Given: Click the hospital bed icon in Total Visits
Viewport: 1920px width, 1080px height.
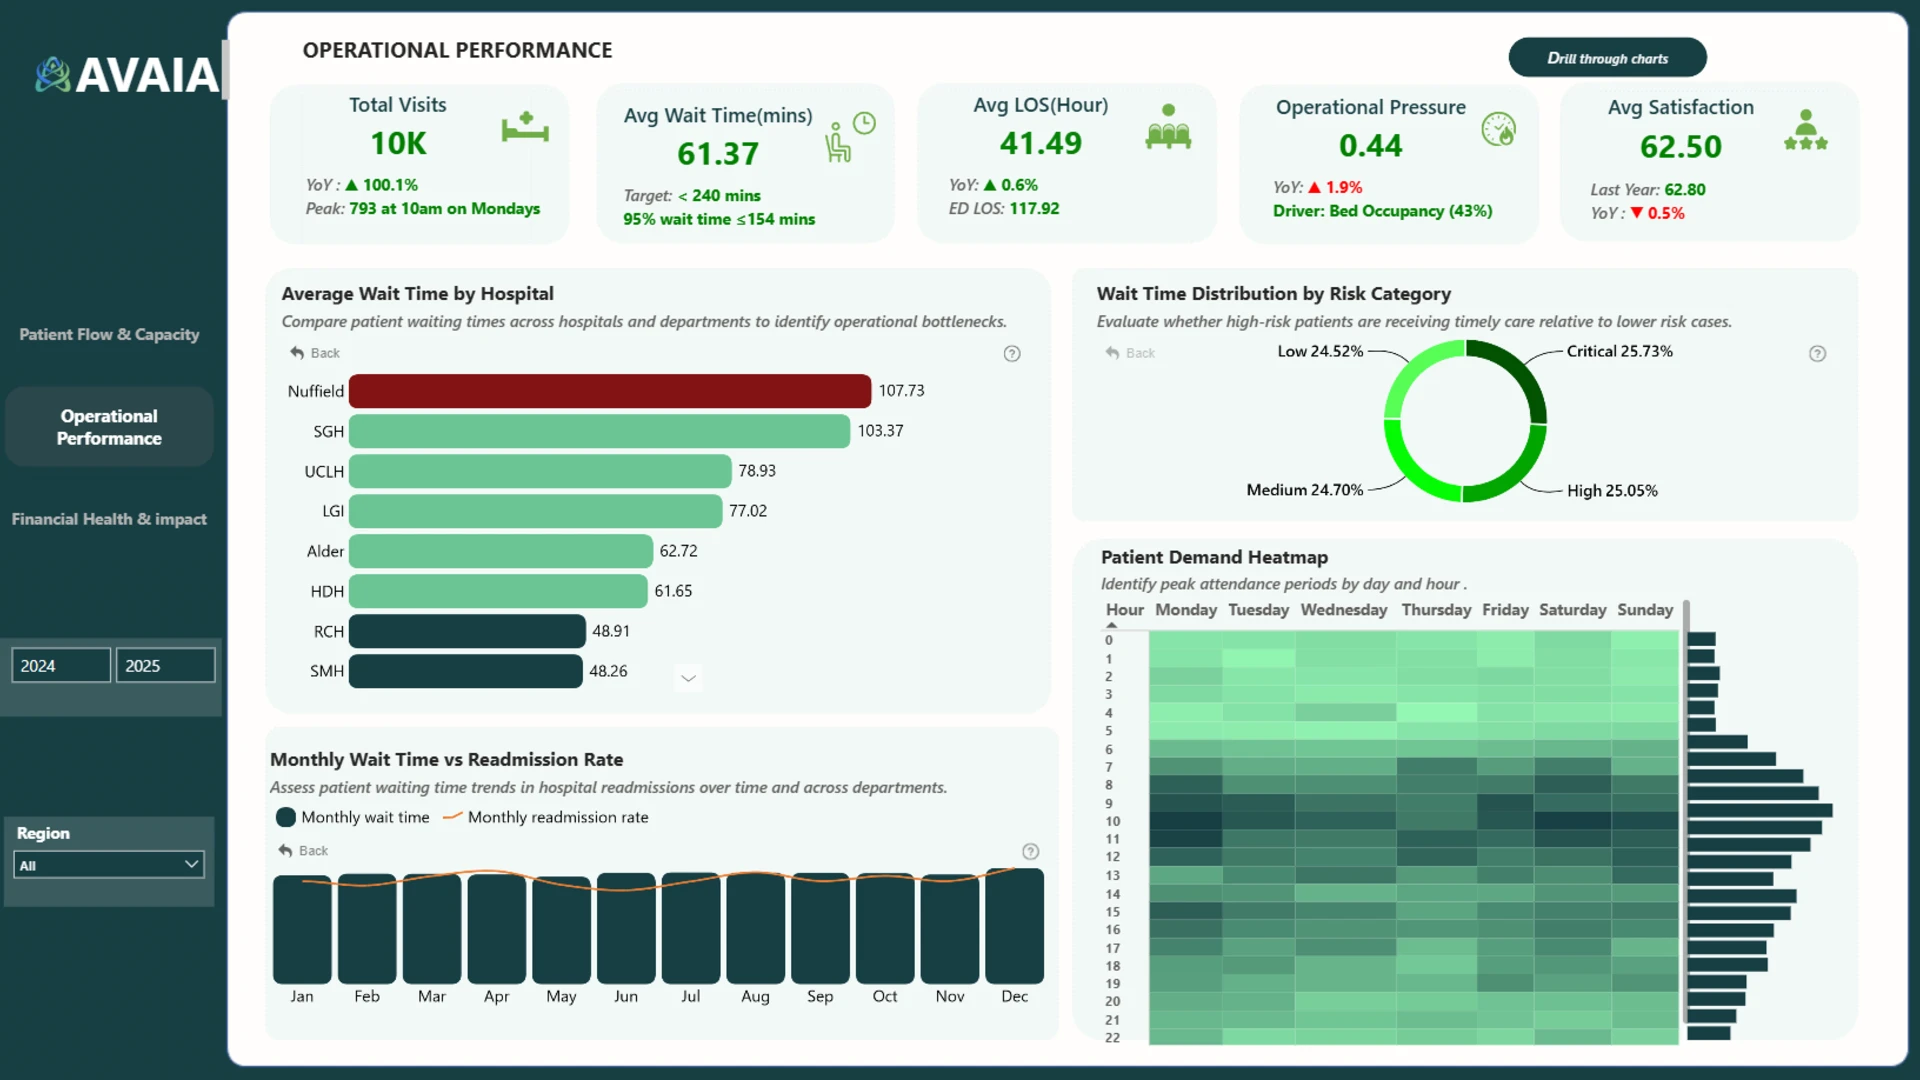Looking at the screenshot, I should pyautogui.click(x=525, y=127).
